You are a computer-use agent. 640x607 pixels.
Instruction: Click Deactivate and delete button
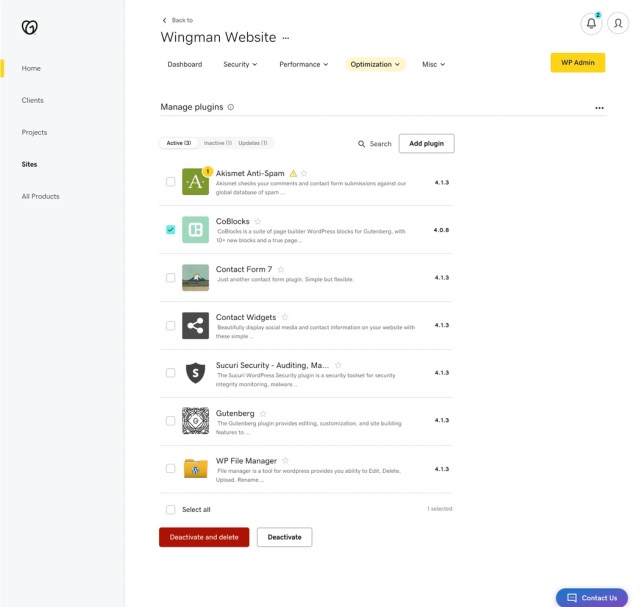point(204,537)
